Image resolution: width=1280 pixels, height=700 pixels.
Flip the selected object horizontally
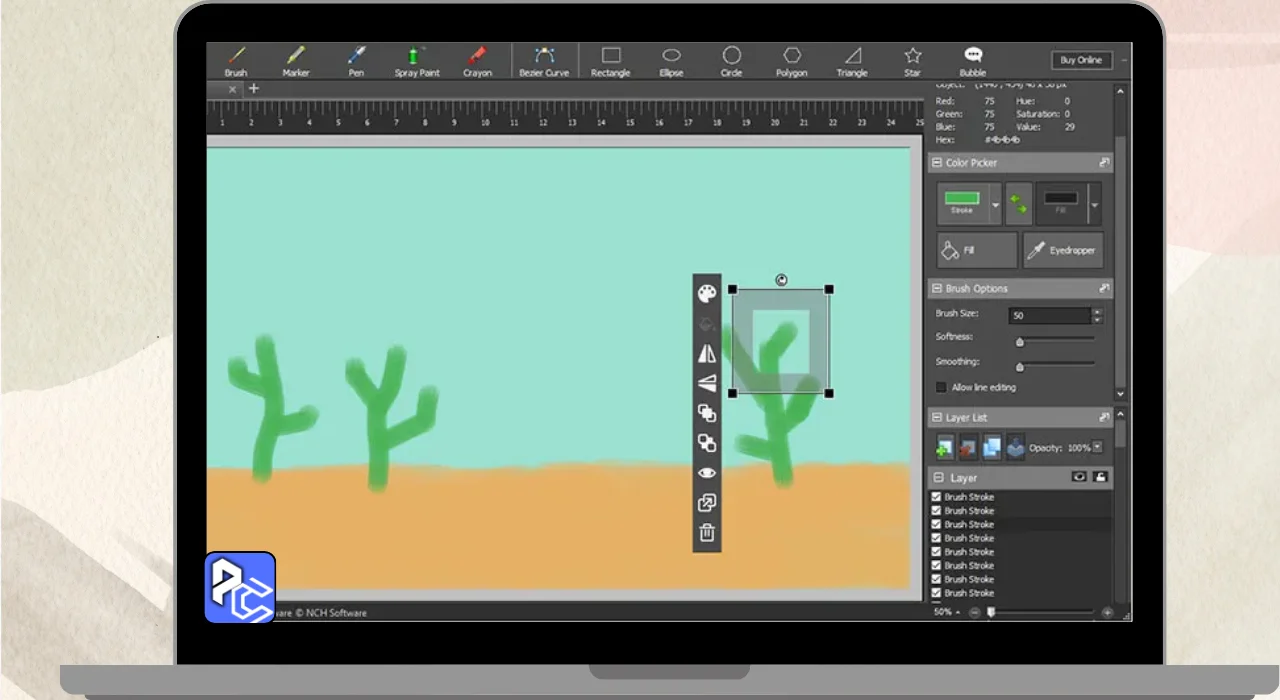(707, 353)
